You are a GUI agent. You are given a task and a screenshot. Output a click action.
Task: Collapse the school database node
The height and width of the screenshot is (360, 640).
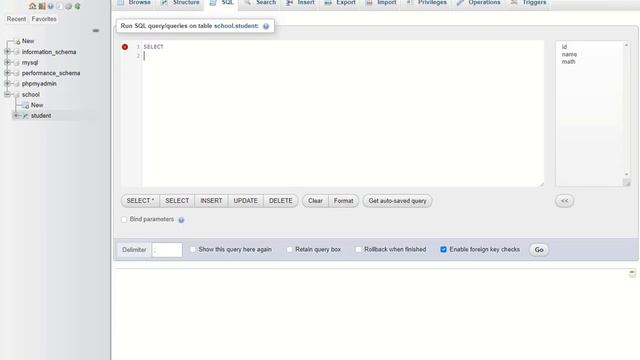click(x=7, y=94)
